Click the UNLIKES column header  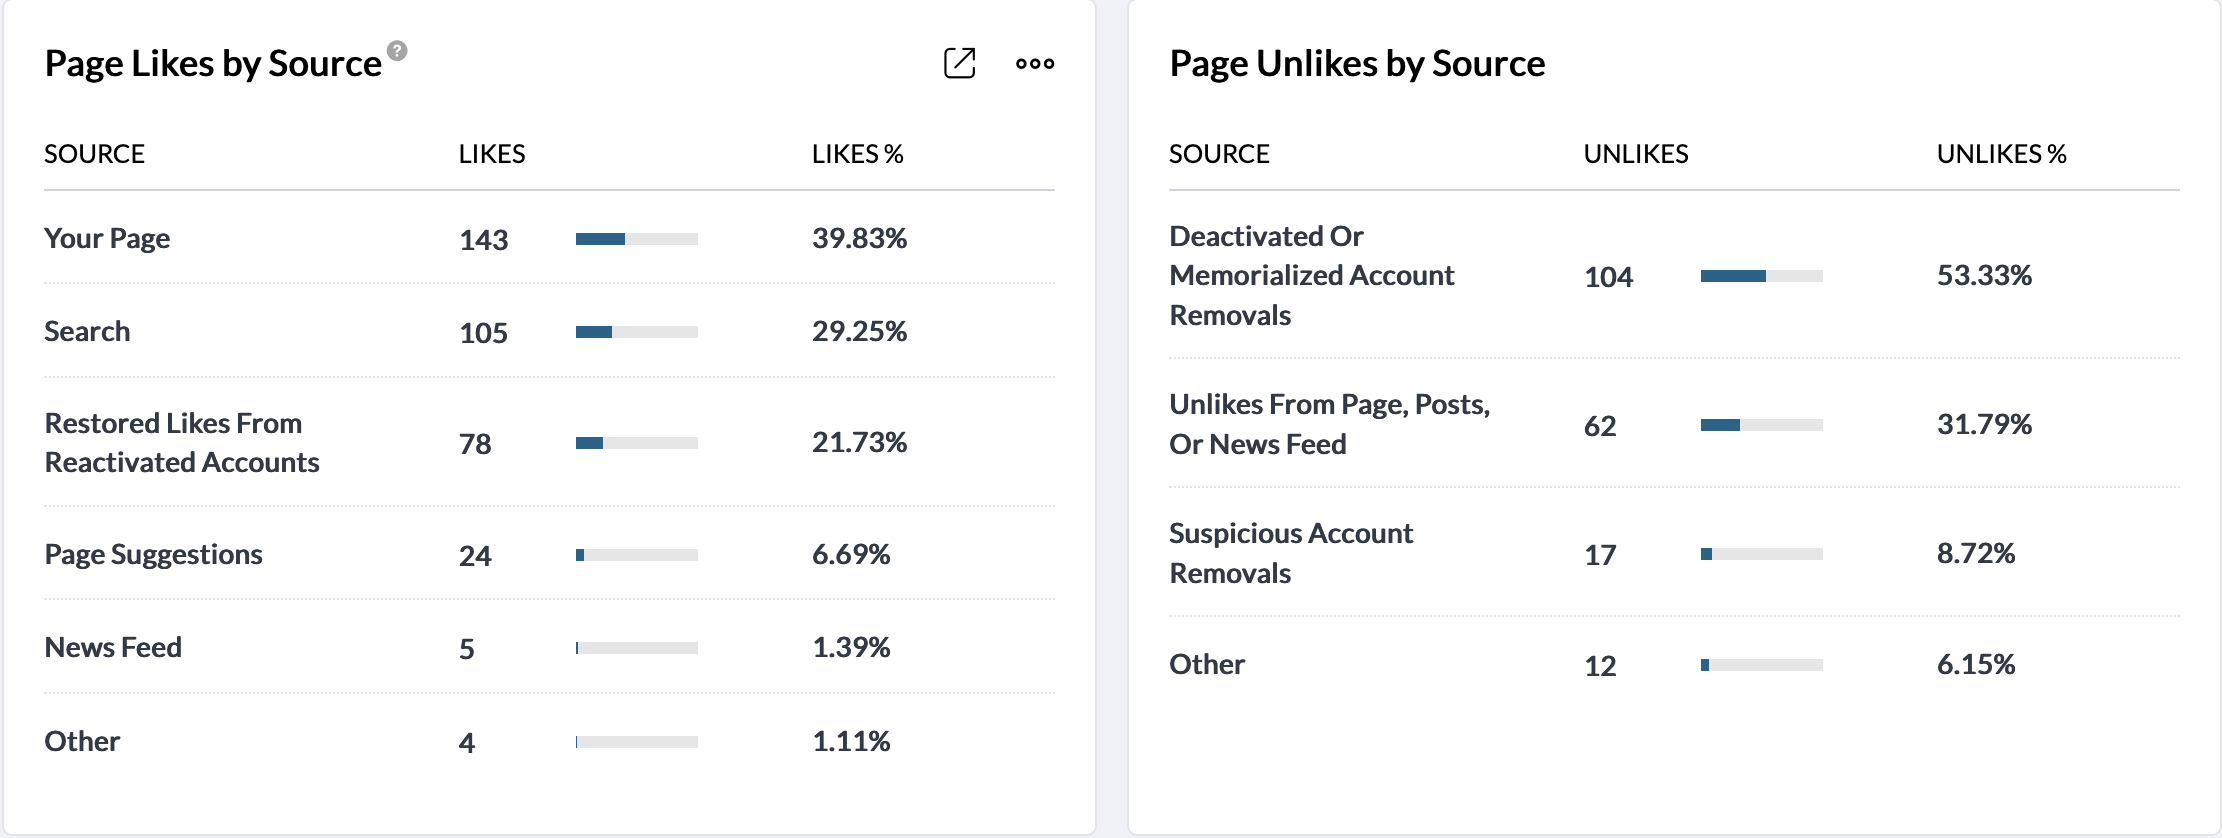[1635, 154]
